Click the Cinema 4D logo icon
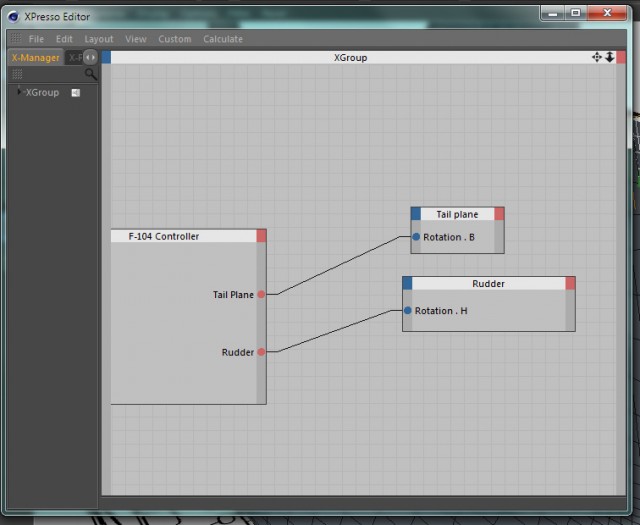 [x=13, y=16]
